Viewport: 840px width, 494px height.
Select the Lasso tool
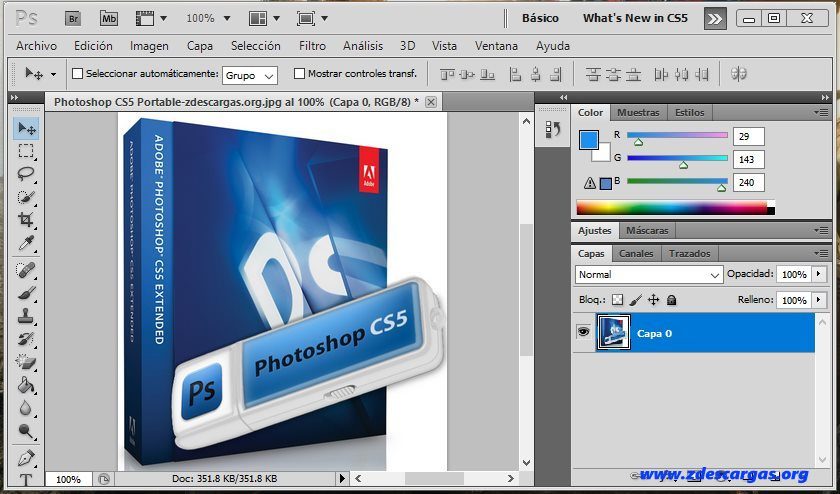pyautogui.click(x=26, y=174)
